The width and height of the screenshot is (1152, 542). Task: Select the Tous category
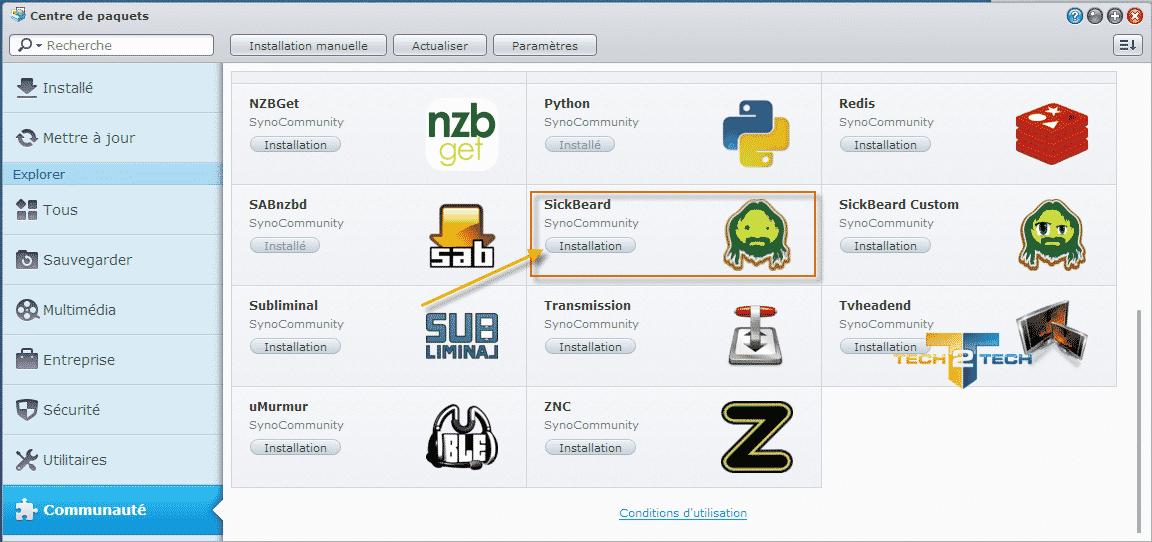point(112,210)
